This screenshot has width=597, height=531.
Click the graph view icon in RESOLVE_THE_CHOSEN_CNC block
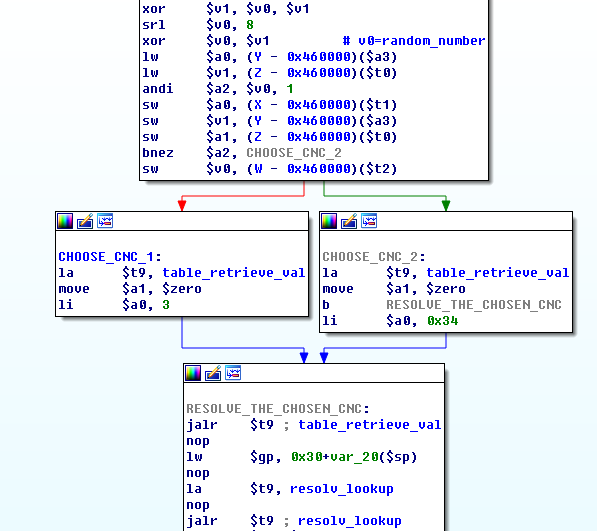click(x=233, y=373)
